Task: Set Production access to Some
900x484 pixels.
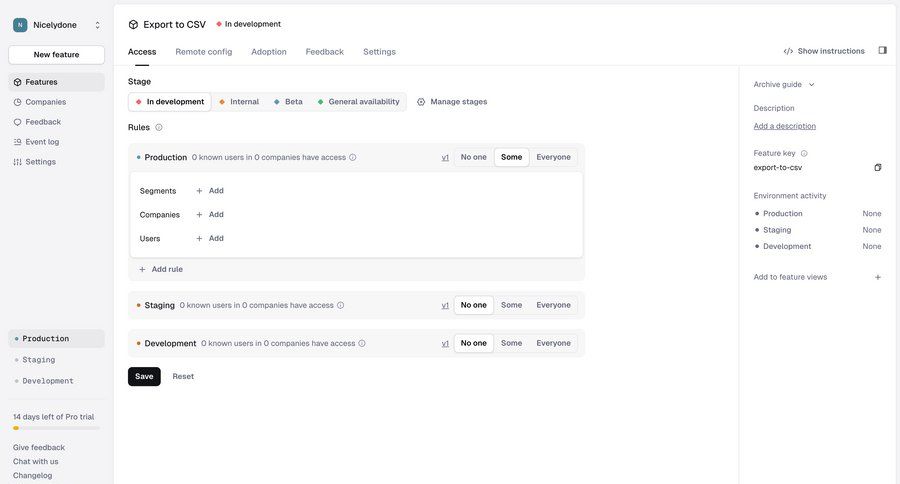Action: coord(511,157)
